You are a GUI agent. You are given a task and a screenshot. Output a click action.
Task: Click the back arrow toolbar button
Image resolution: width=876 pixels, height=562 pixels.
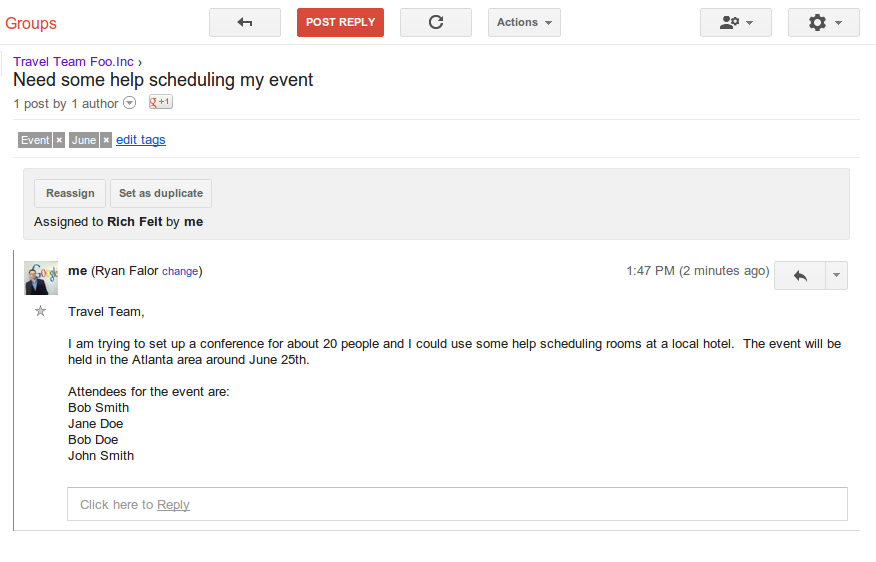[245, 23]
